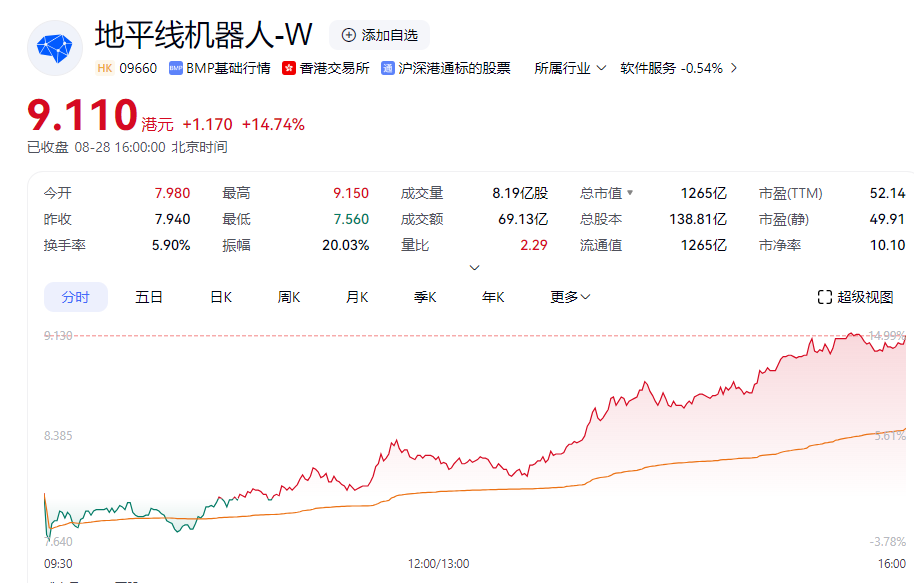Click the BMP基础行情 label text
The height and width of the screenshot is (583, 914).
point(228,68)
